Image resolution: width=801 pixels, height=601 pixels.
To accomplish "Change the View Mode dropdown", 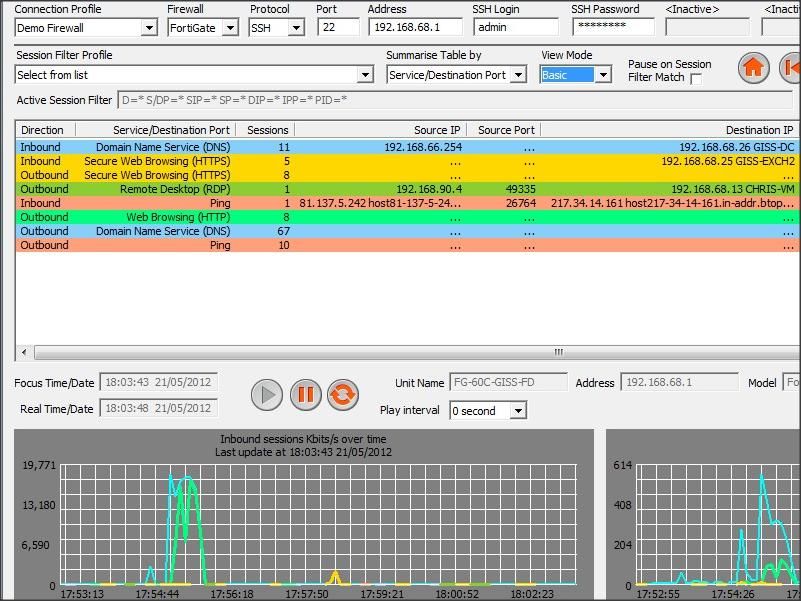I will click(603, 75).
